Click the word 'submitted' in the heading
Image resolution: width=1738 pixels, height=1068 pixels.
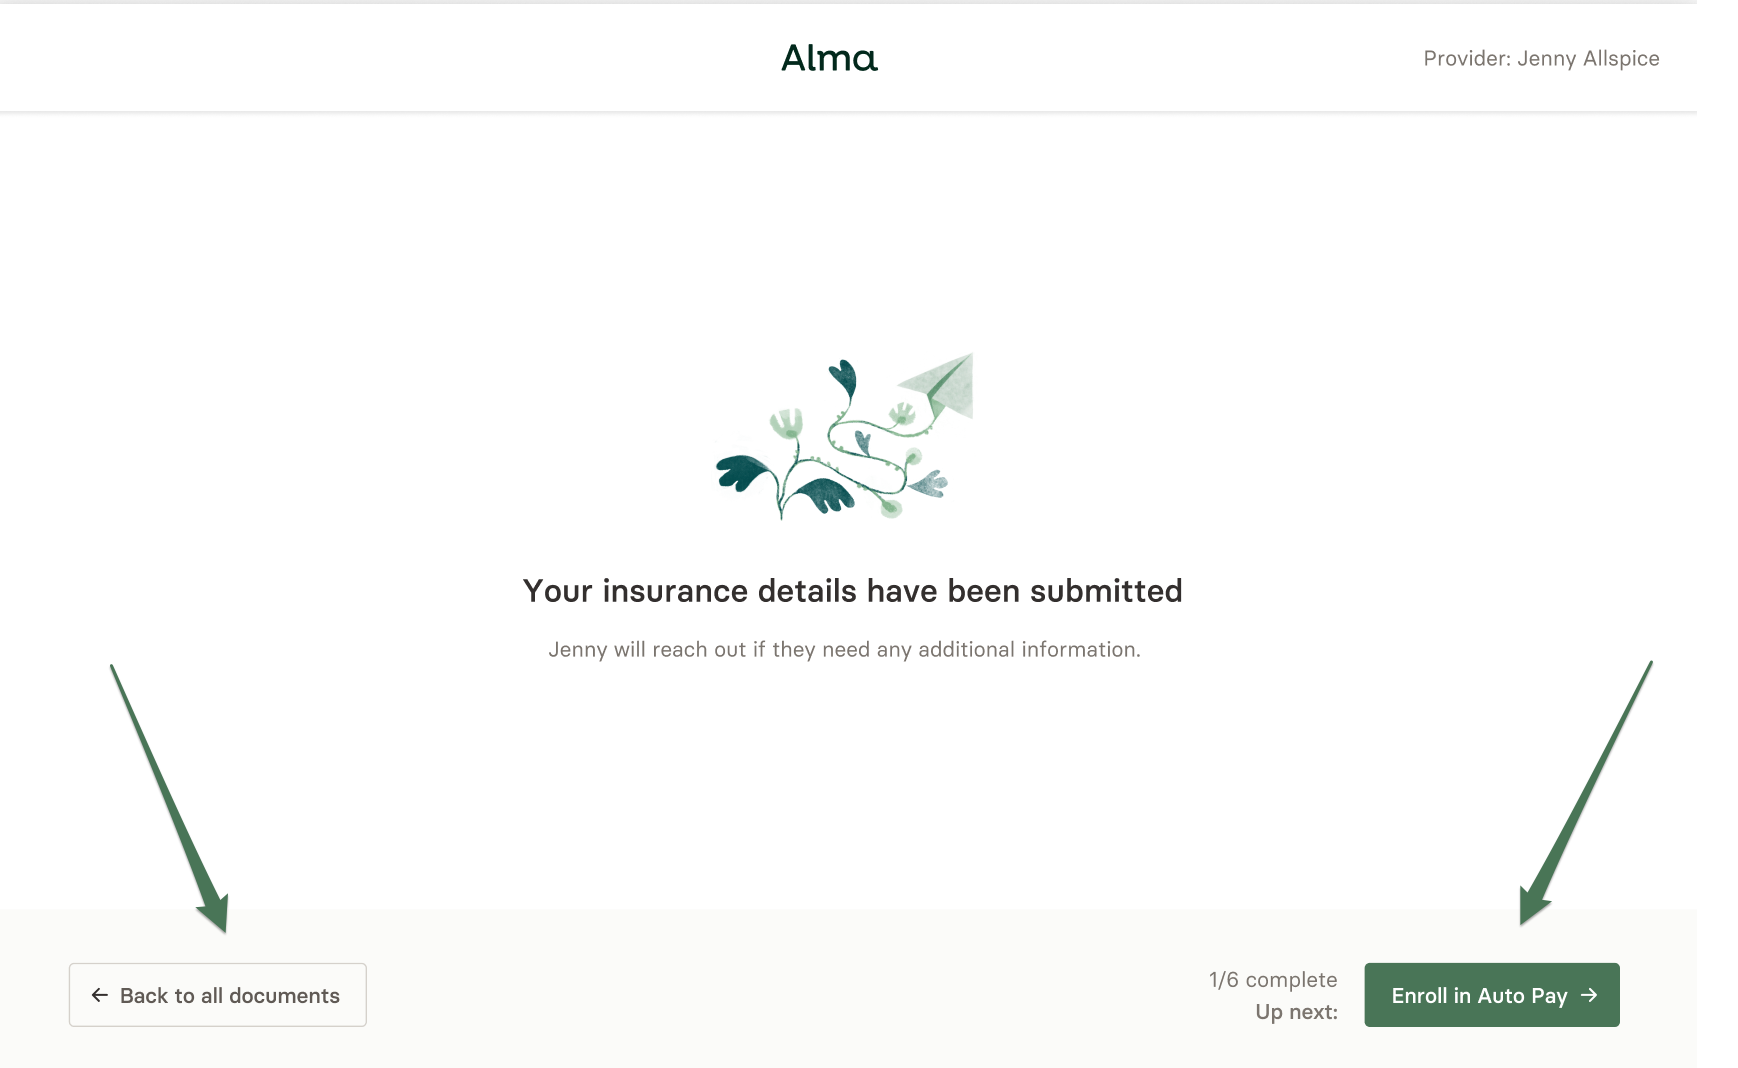[x=1106, y=591]
